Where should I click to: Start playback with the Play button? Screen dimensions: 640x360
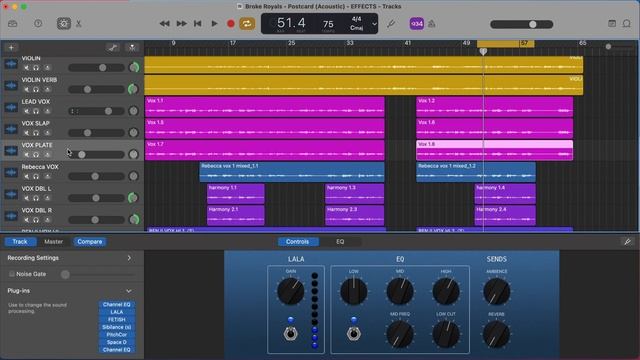214,24
